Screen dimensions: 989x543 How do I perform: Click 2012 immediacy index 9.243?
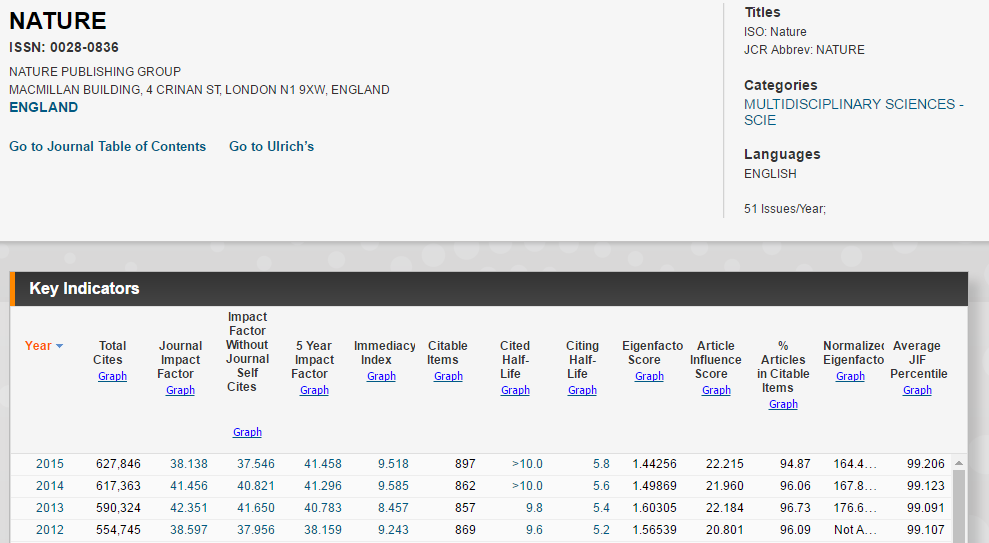click(x=394, y=530)
